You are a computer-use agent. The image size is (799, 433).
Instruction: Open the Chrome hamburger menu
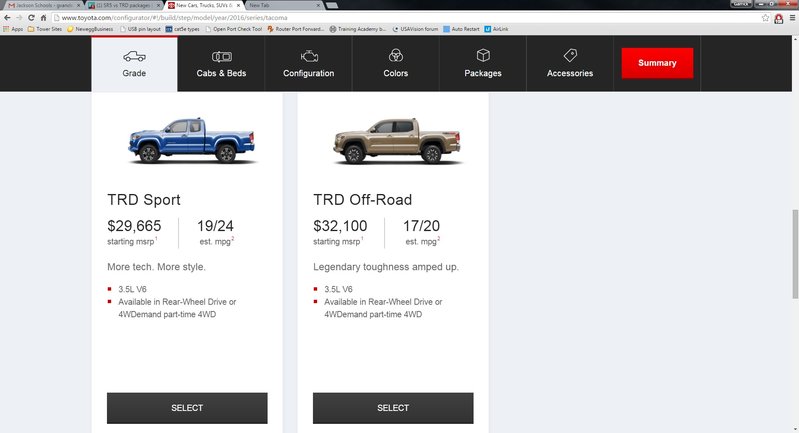coord(792,18)
